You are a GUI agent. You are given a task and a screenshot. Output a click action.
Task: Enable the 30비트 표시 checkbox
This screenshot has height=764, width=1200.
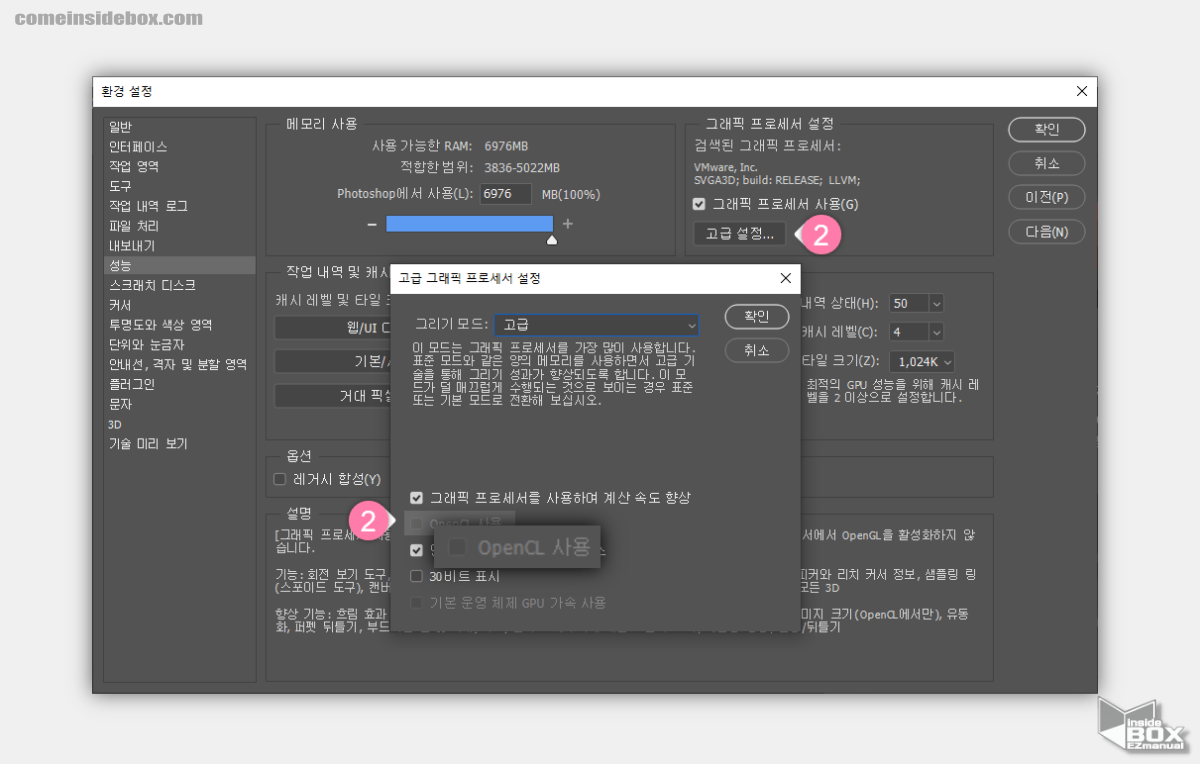[x=417, y=575]
